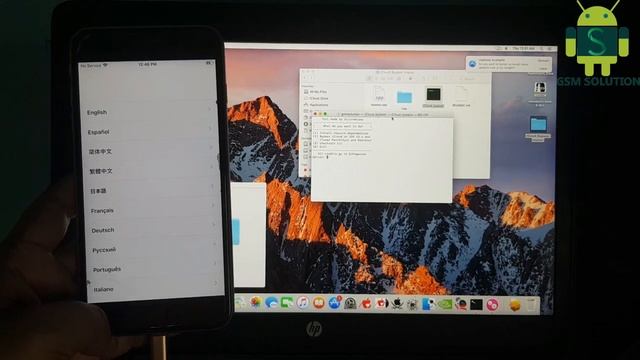Viewport: 640px width, 360px height.
Task: Open Terminal from the Dock
Action: [476, 304]
